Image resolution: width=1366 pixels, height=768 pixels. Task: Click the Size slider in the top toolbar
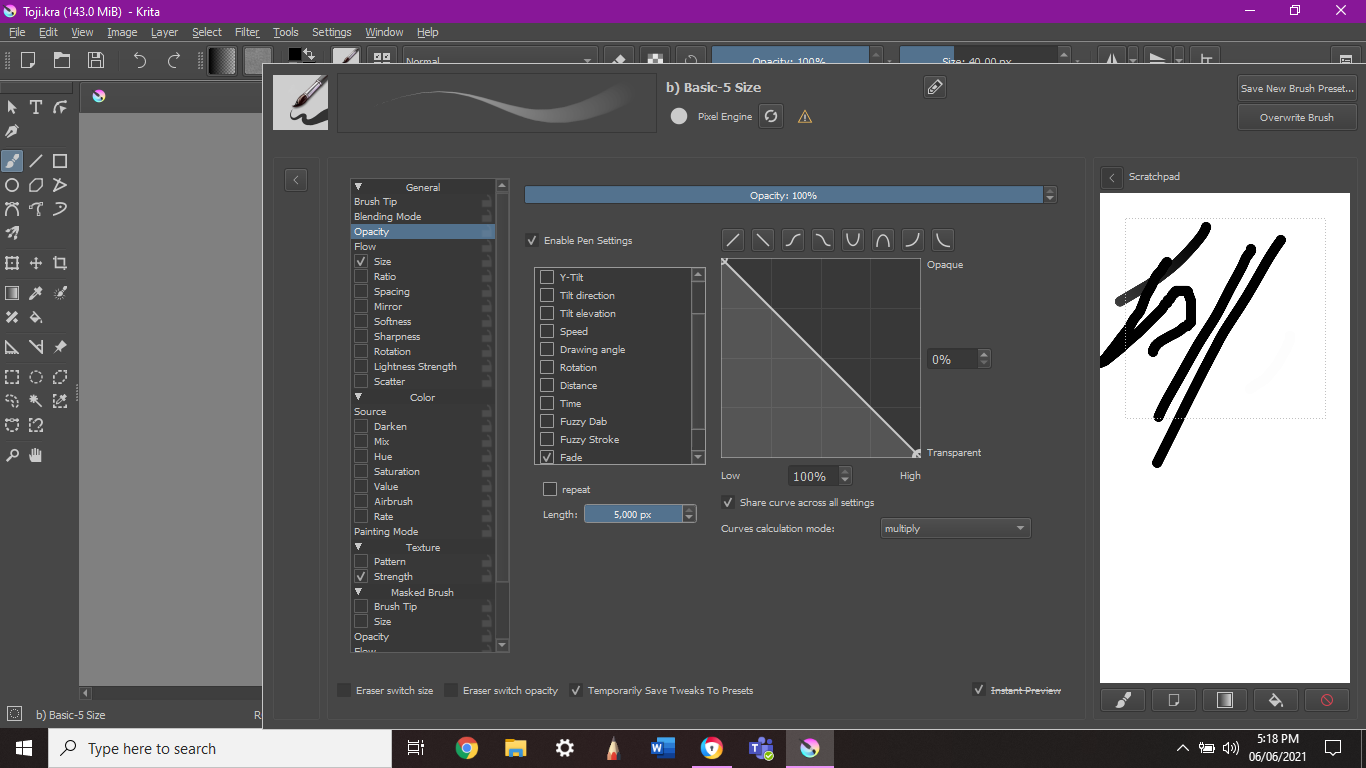tap(978, 60)
